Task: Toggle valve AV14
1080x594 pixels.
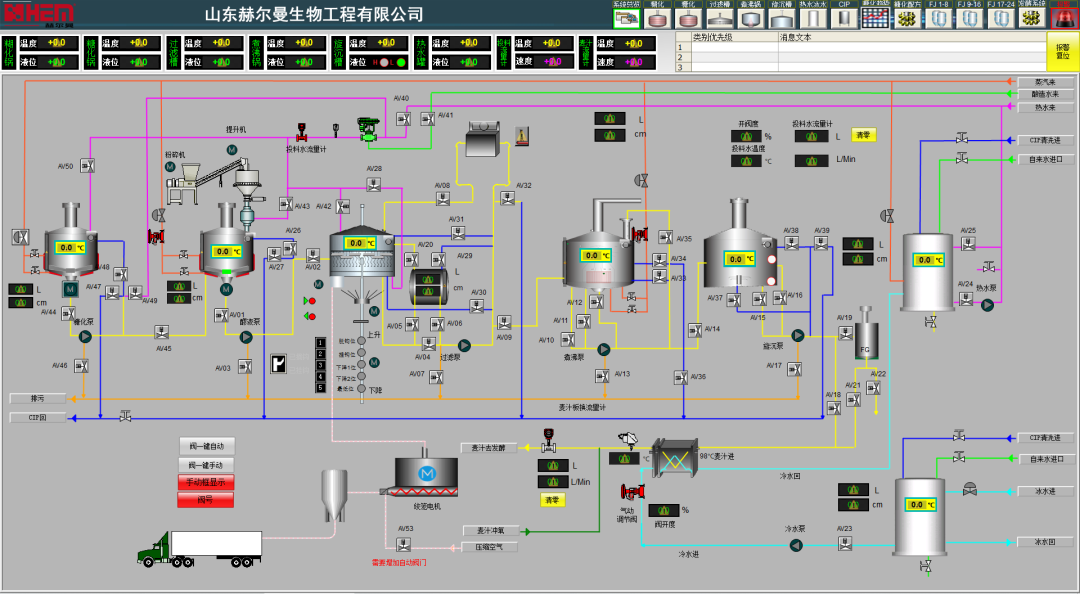Action: point(695,330)
